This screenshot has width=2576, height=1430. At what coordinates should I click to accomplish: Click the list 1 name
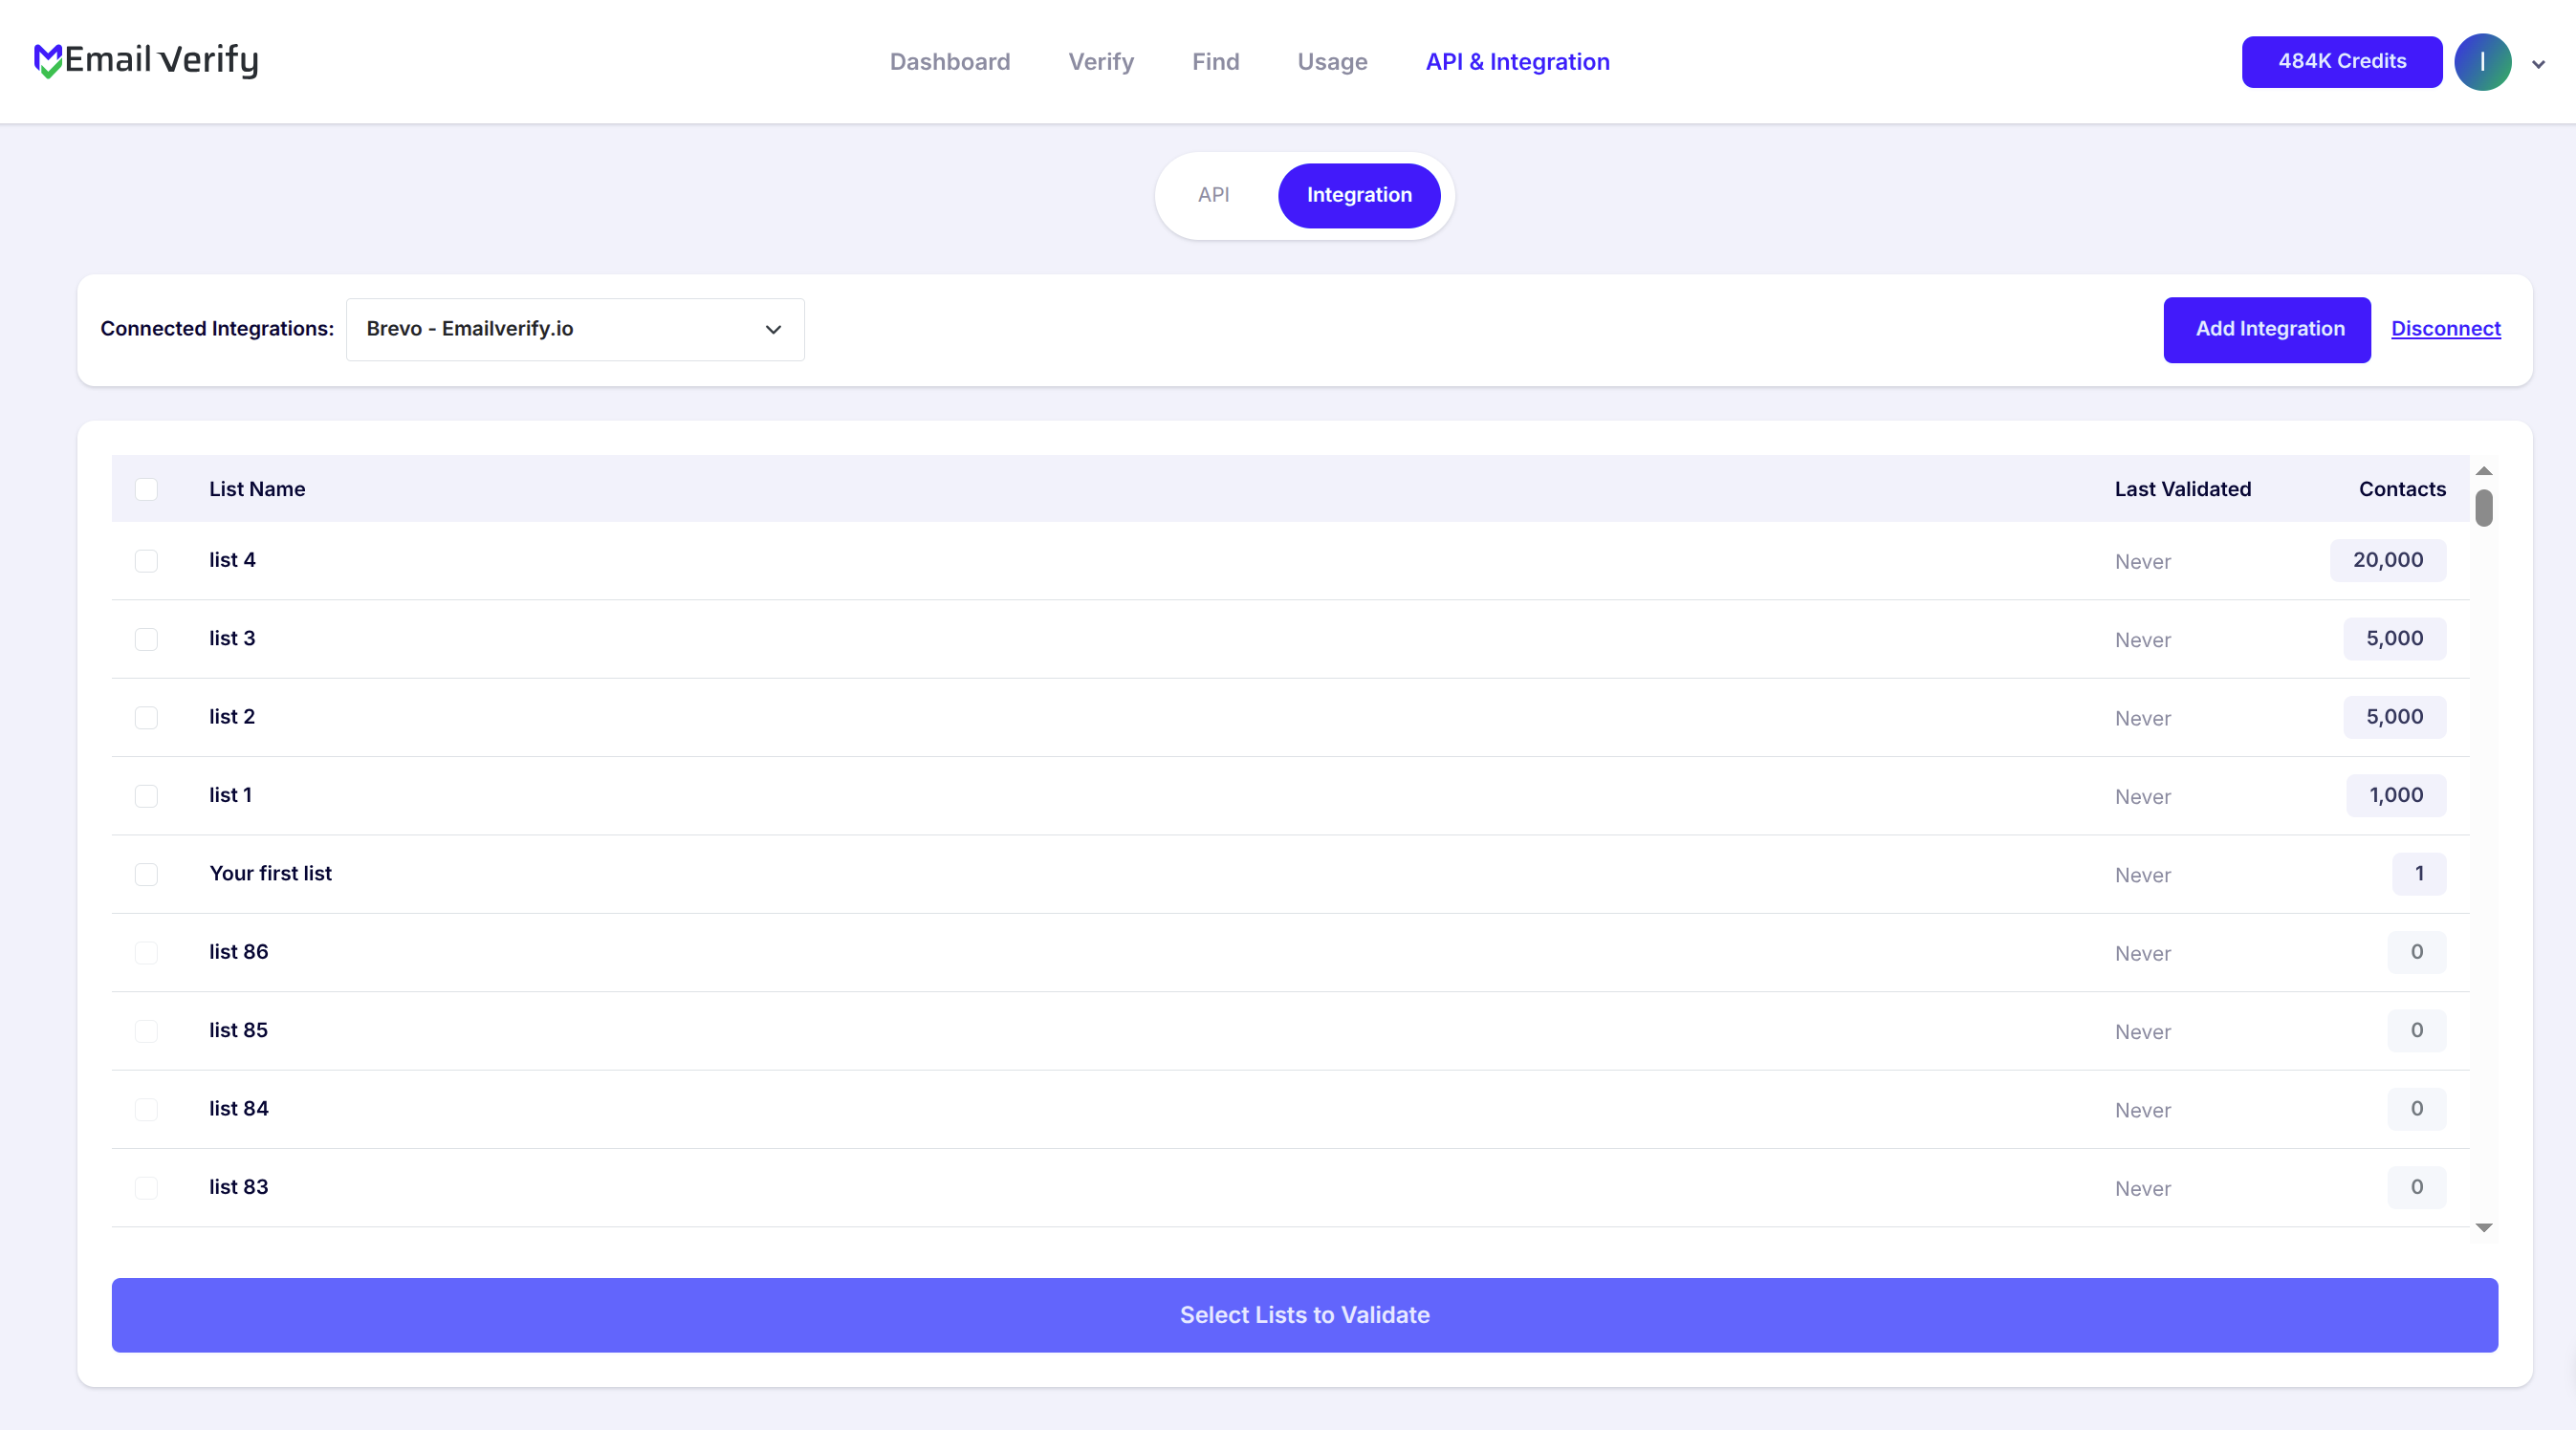point(230,795)
